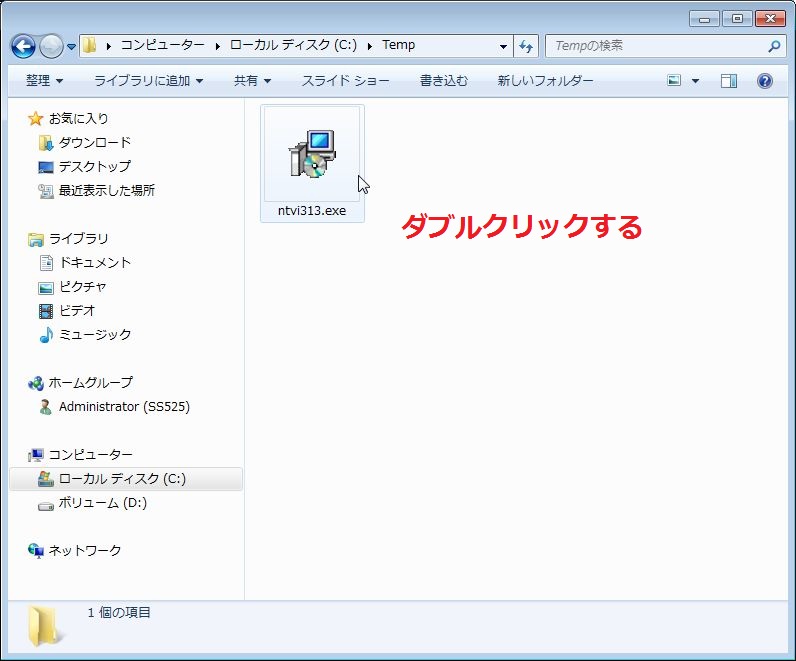Open the 整理 dropdown menu

point(44,81)
